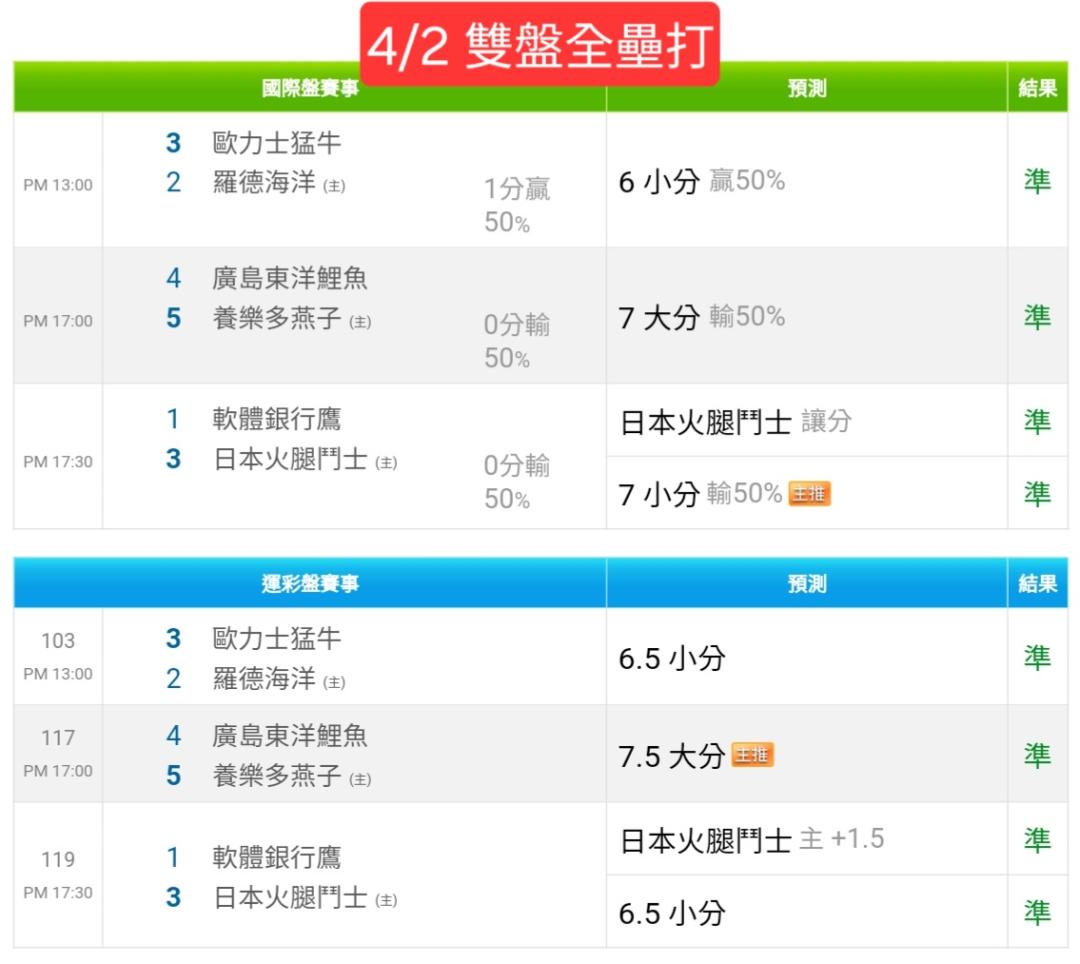Click the 準 result mark for 7.5 大分
Viewport: 1080px width, 964px height.
(x=1037, y=756)
